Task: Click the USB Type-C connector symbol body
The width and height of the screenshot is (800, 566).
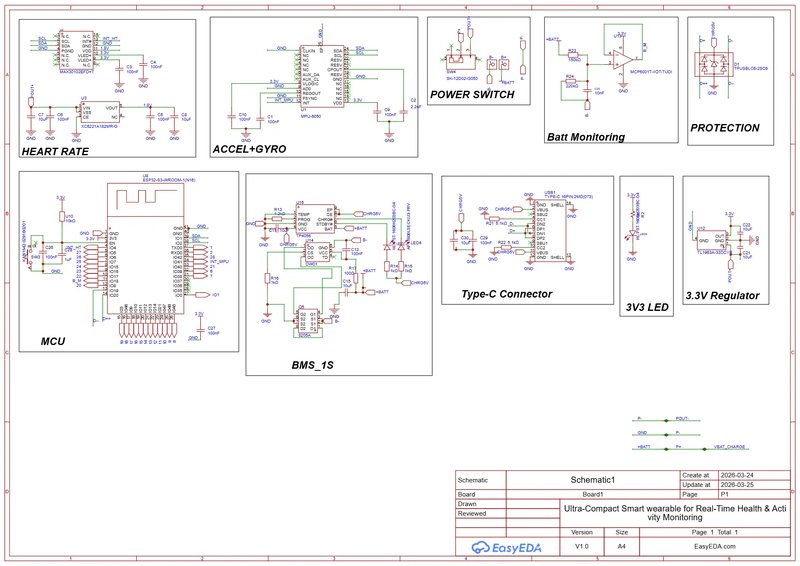Action: 550,232
